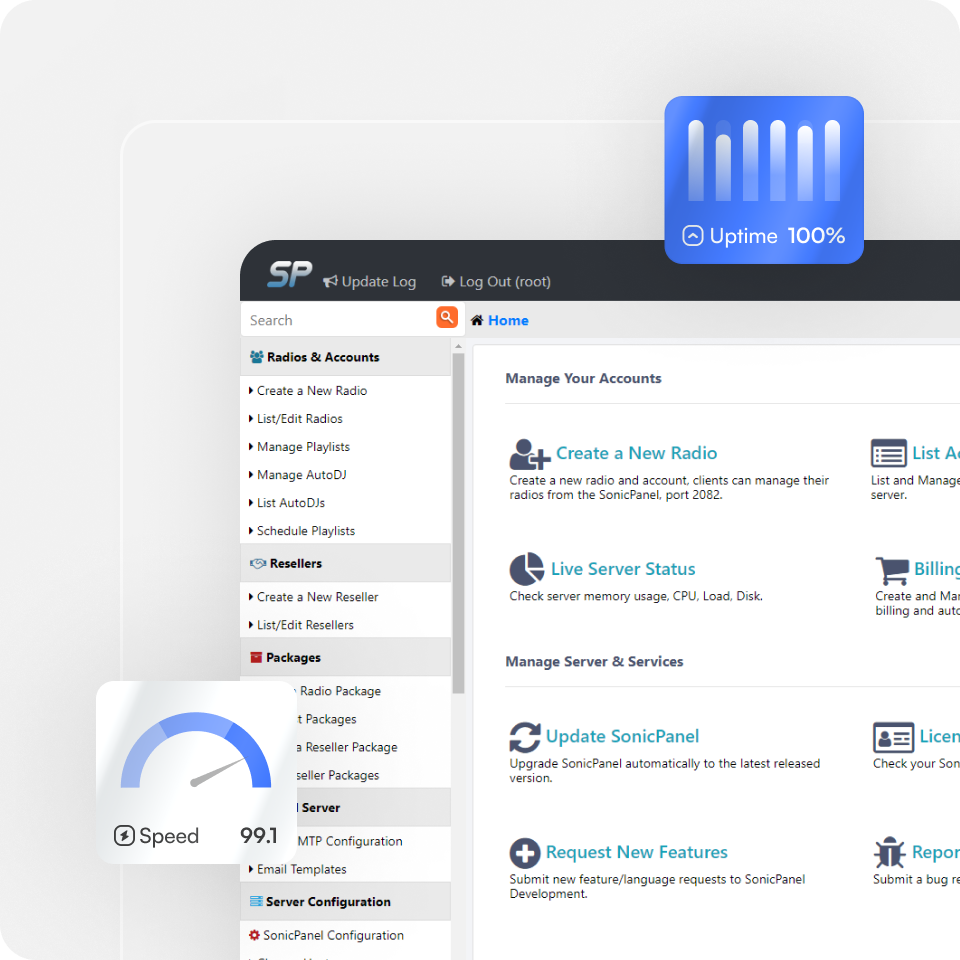This screenshot has height=960, width=960.
Task: Click the Billing shopping cart icon
Action: tap(891, 570)
